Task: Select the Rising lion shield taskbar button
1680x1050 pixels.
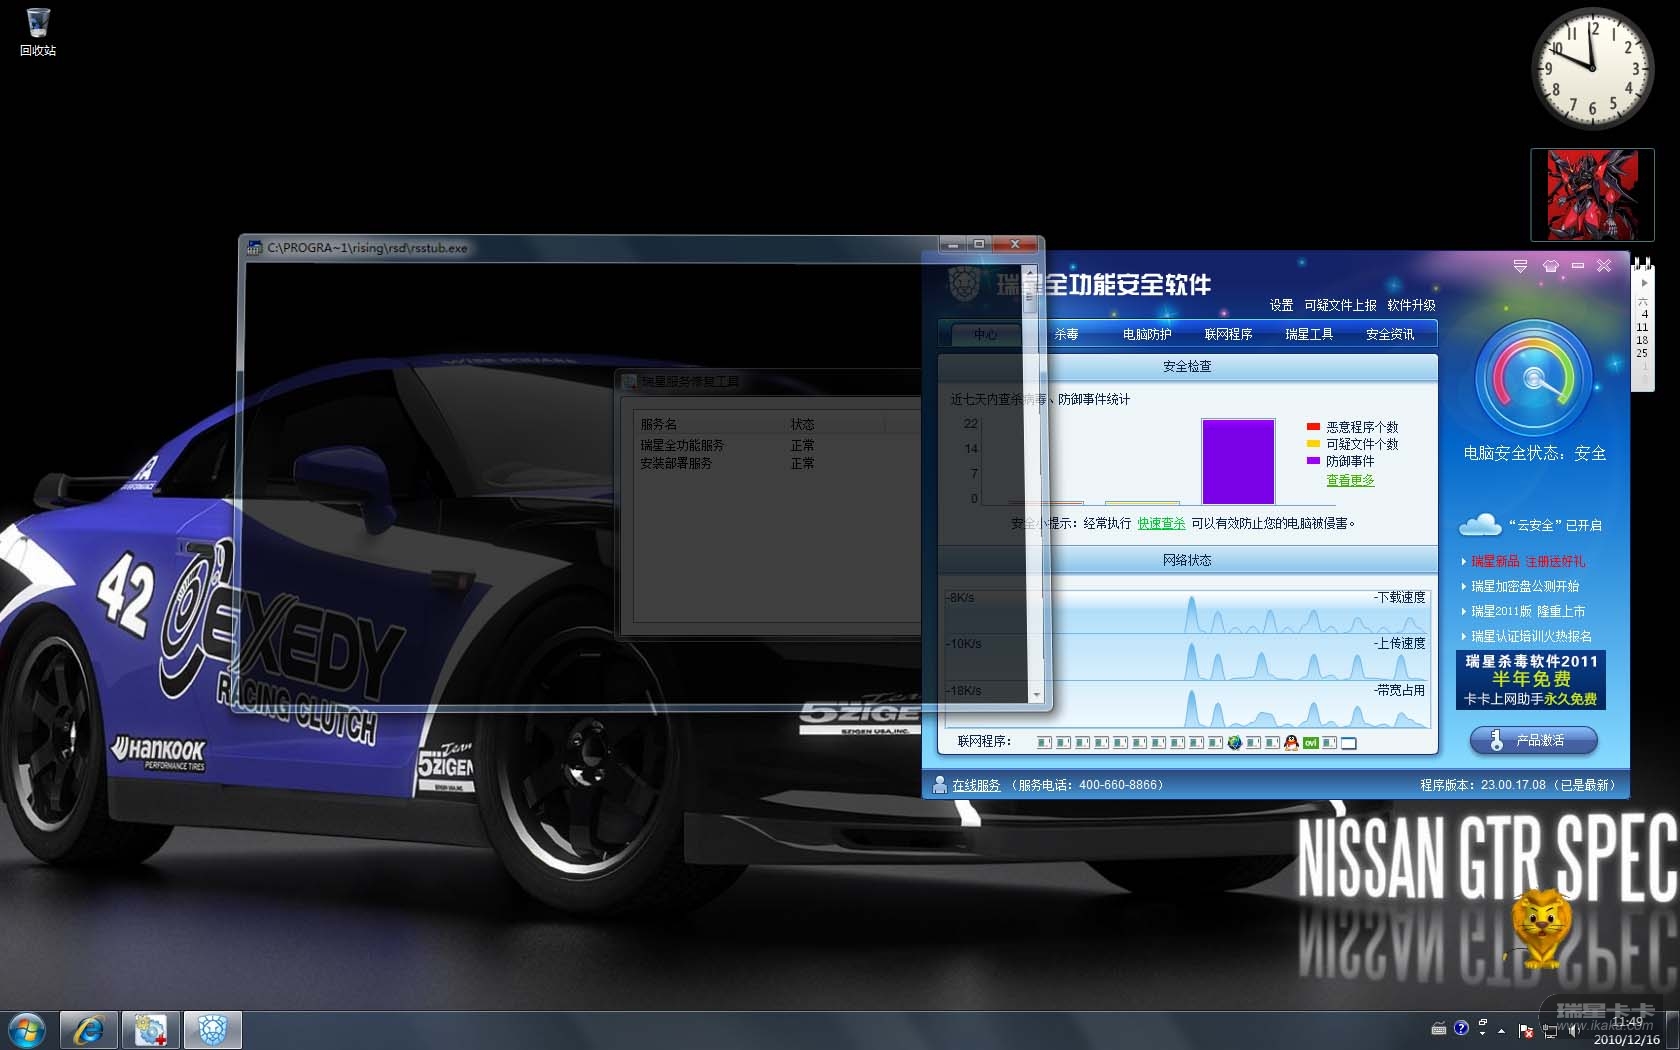Action: 212,1030
